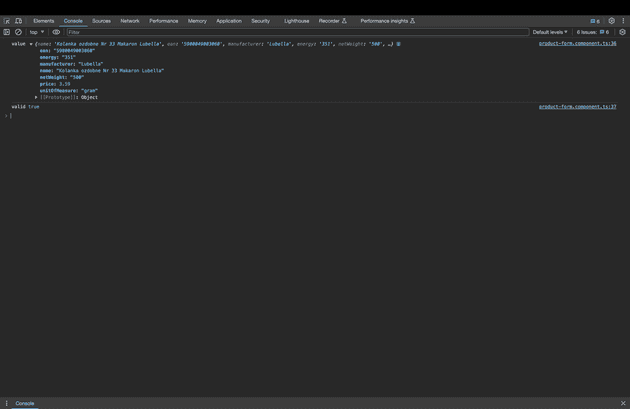
Task: Click the 6 Issues link in console toolbar
Action: pyautogui.click(x=593, y=32)
